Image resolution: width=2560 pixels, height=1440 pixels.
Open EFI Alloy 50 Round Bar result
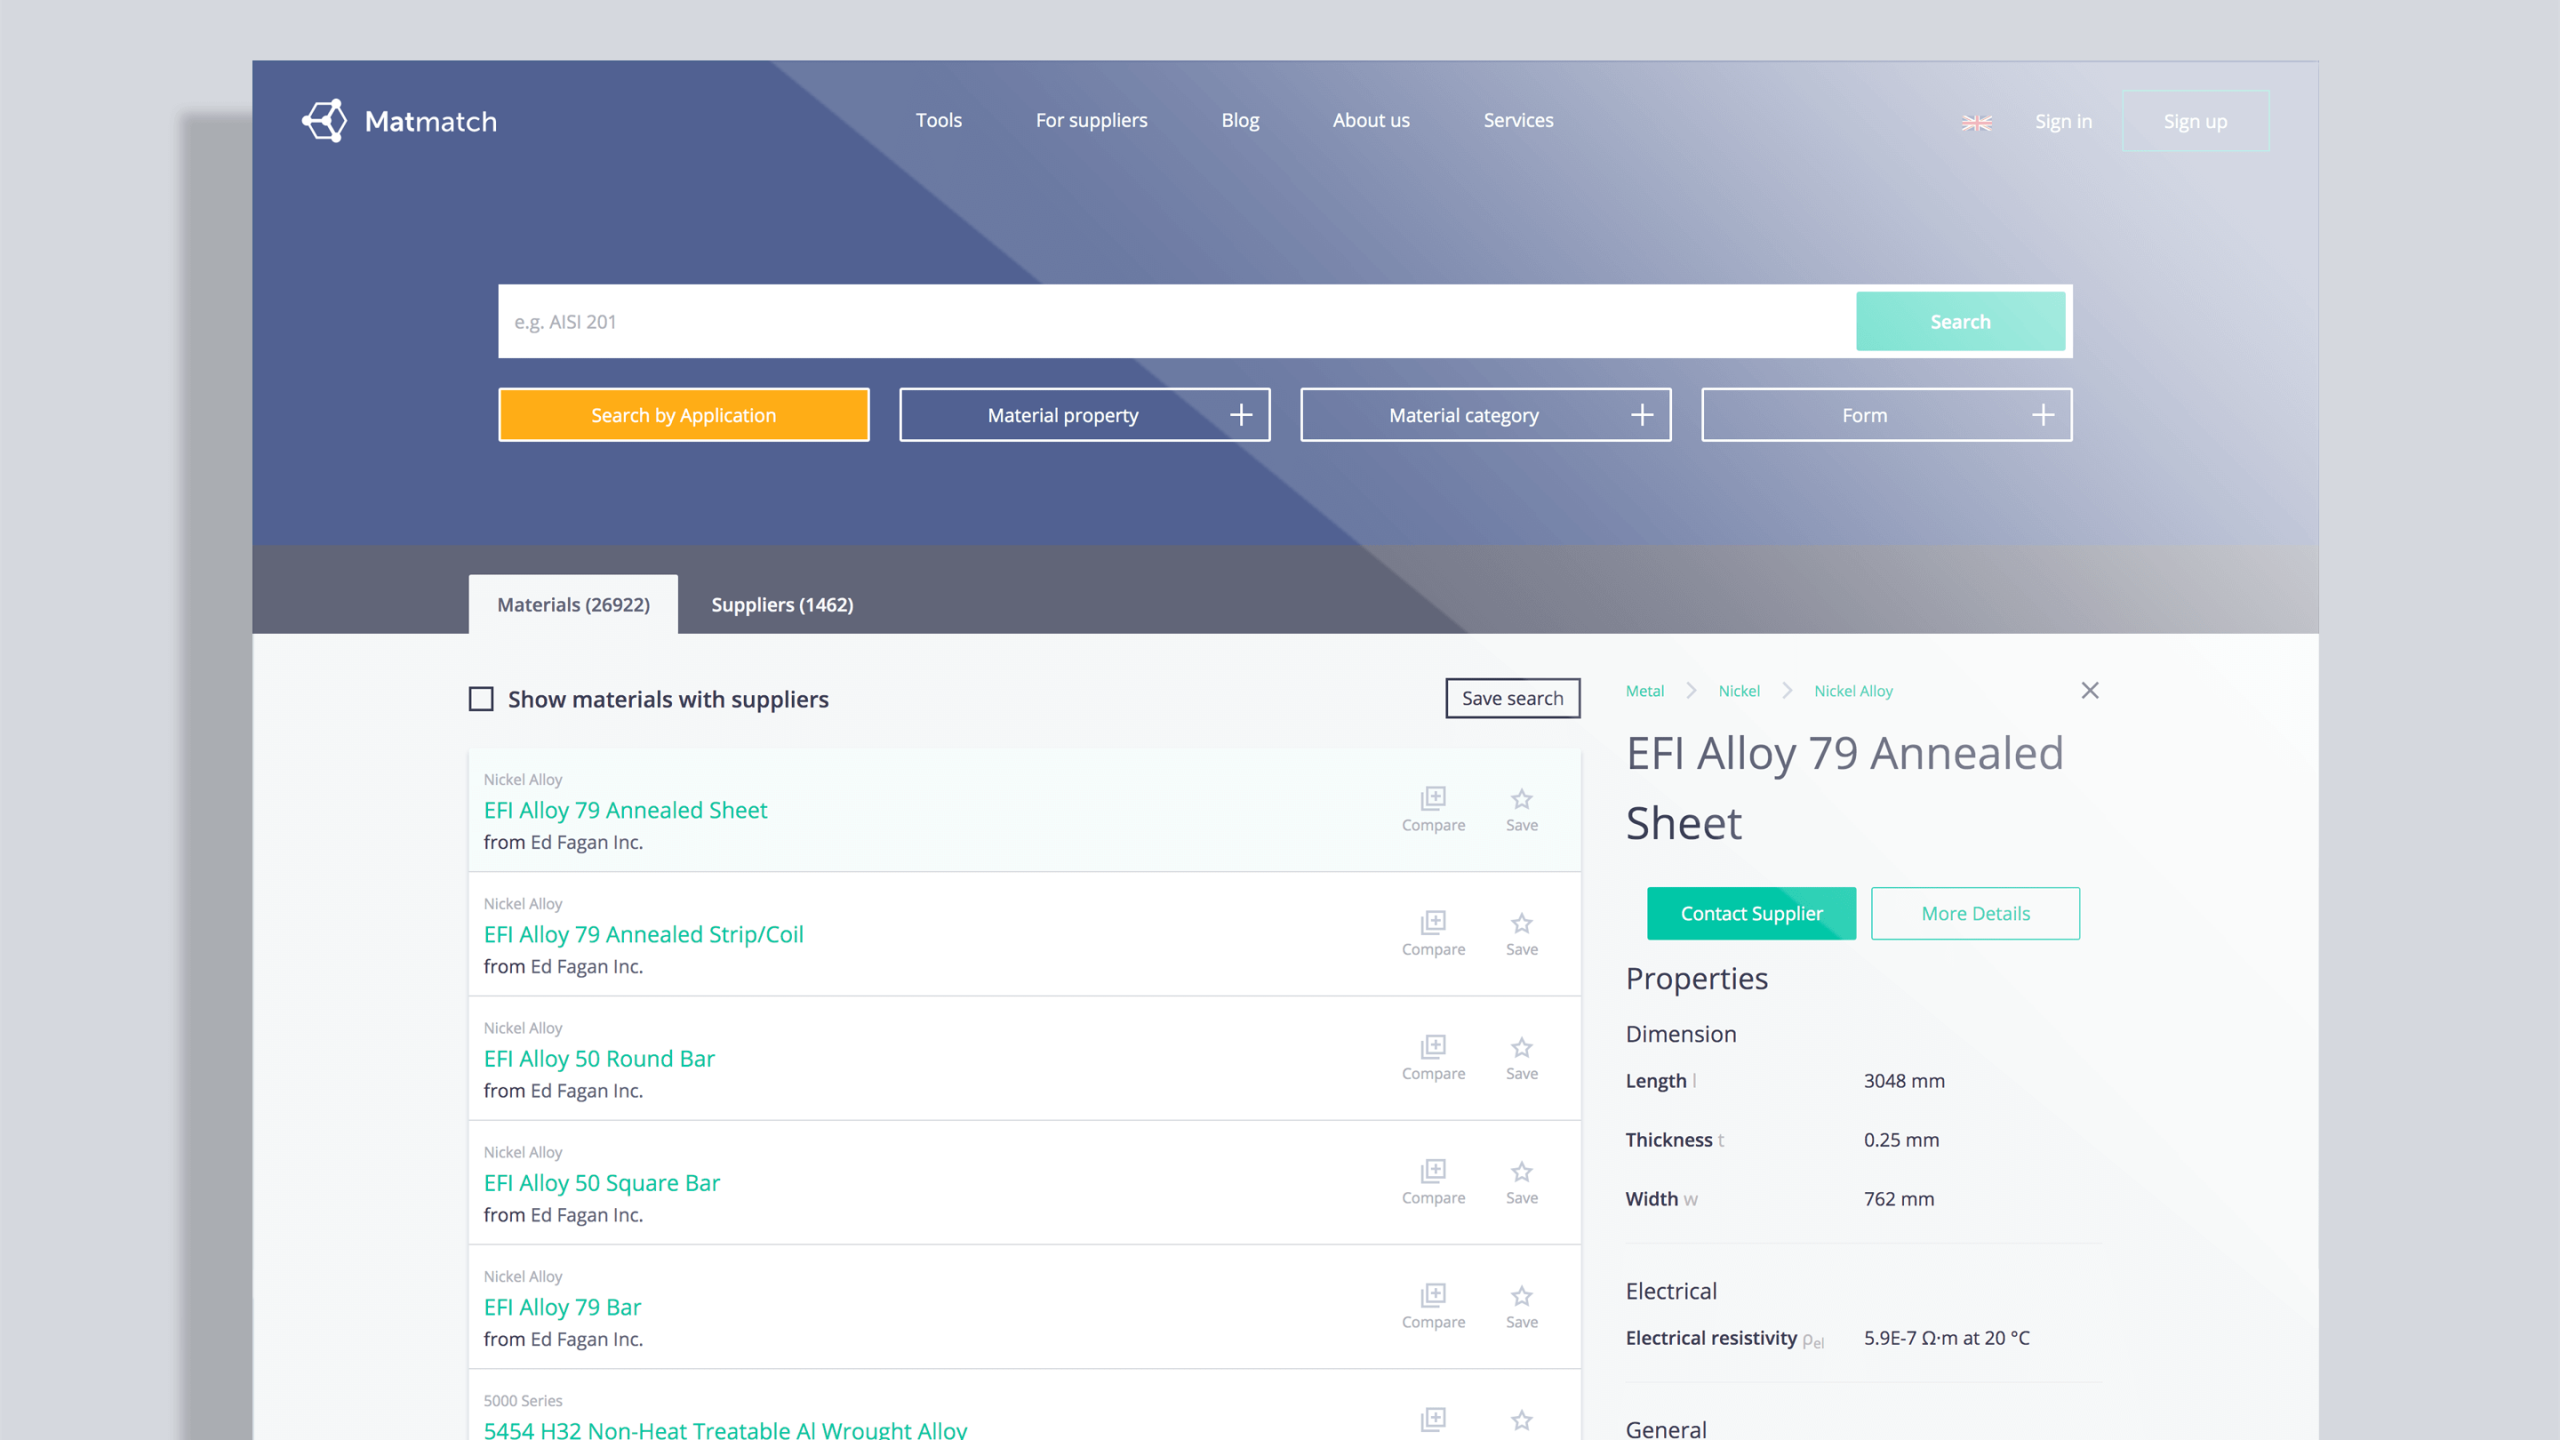pos(599,1058)
